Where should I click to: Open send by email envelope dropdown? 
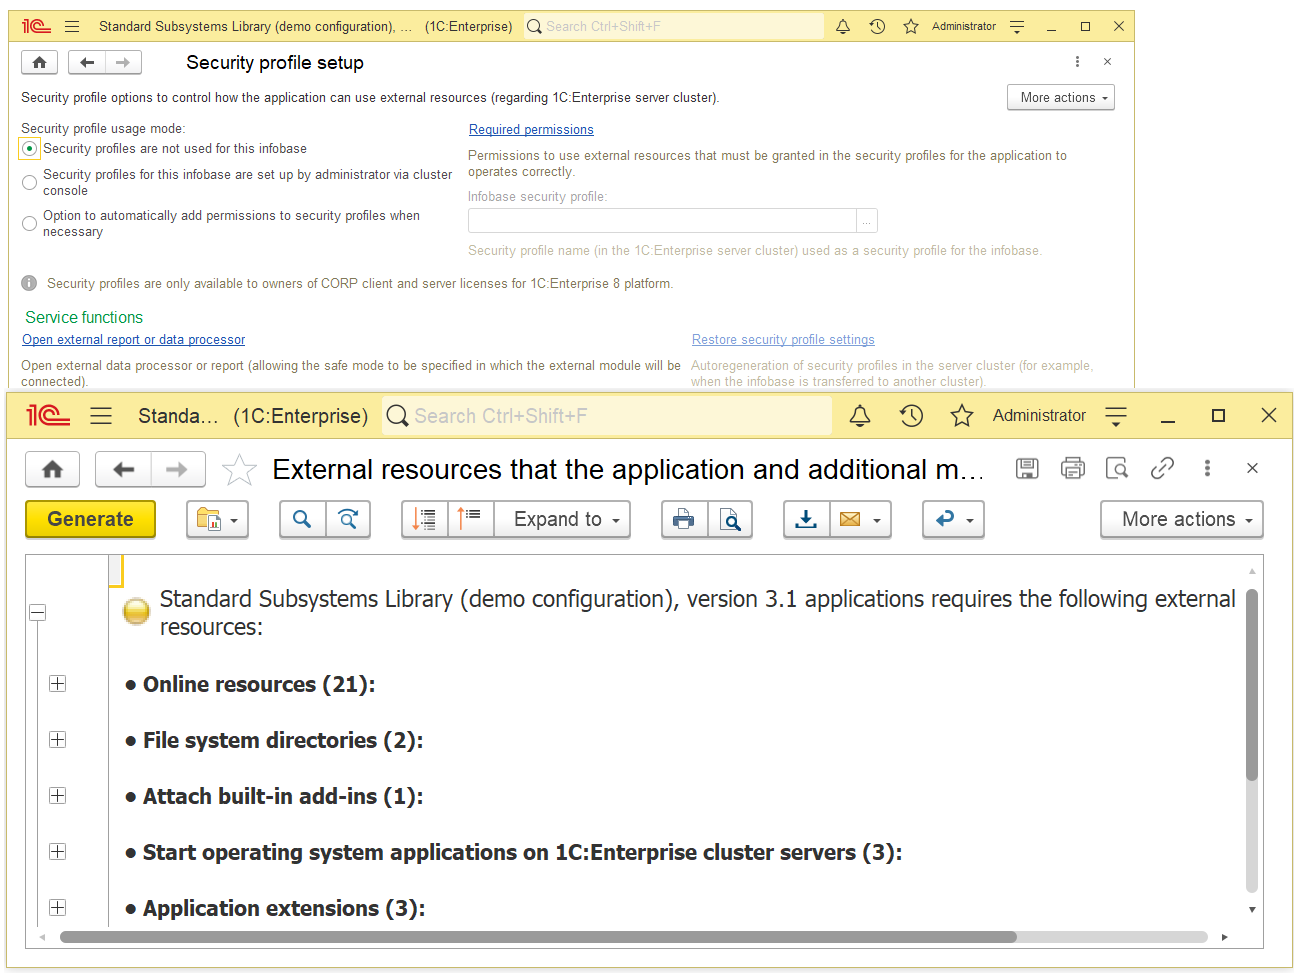coord(860,519)
